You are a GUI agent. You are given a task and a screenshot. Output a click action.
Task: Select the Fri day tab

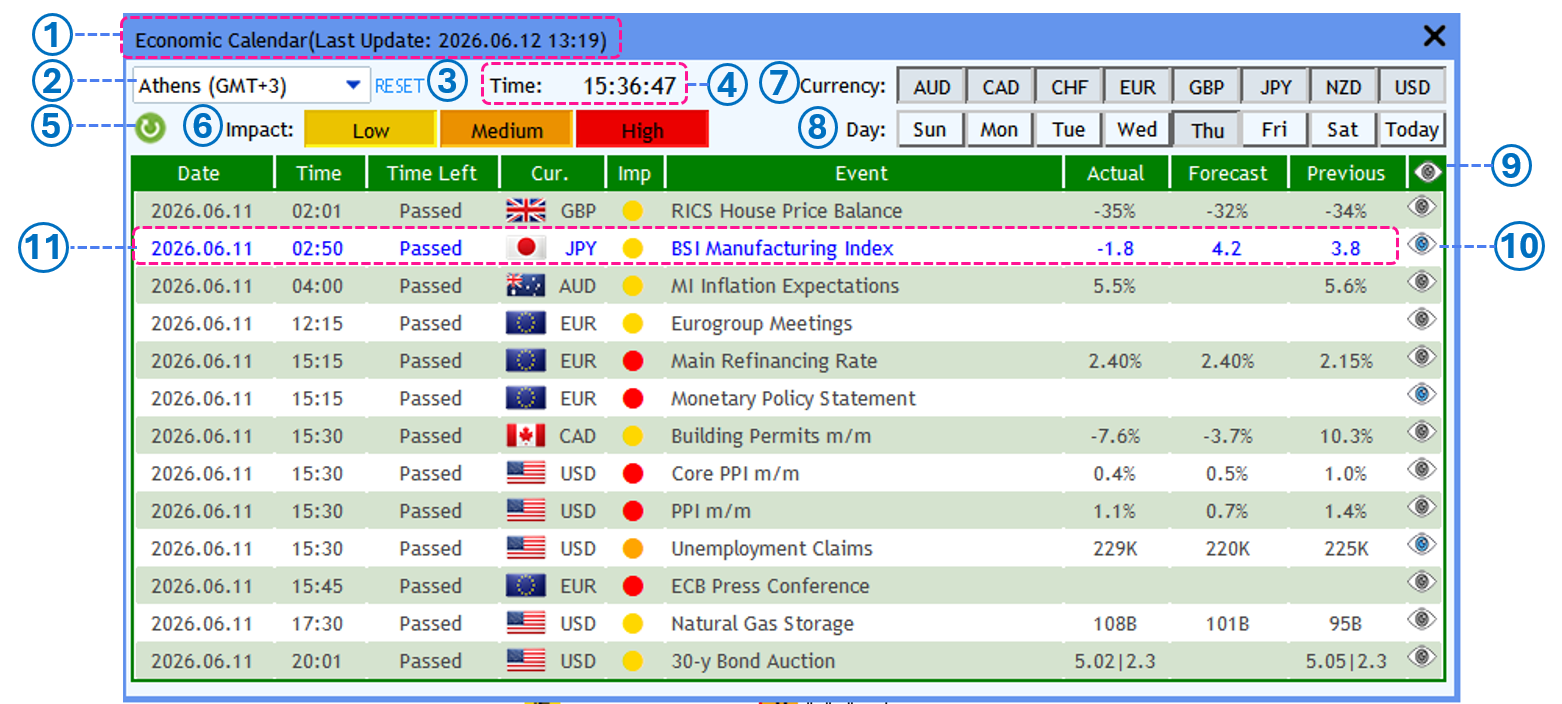[1274, 129]
